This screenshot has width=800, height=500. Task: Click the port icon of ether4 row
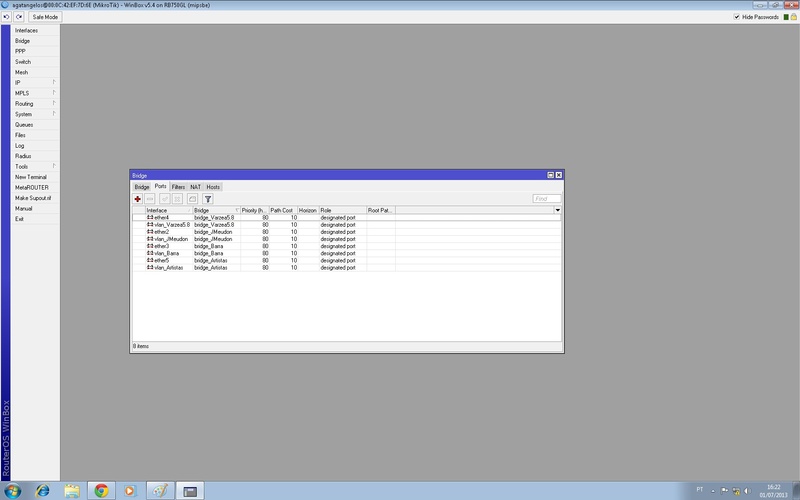(150, 217)
